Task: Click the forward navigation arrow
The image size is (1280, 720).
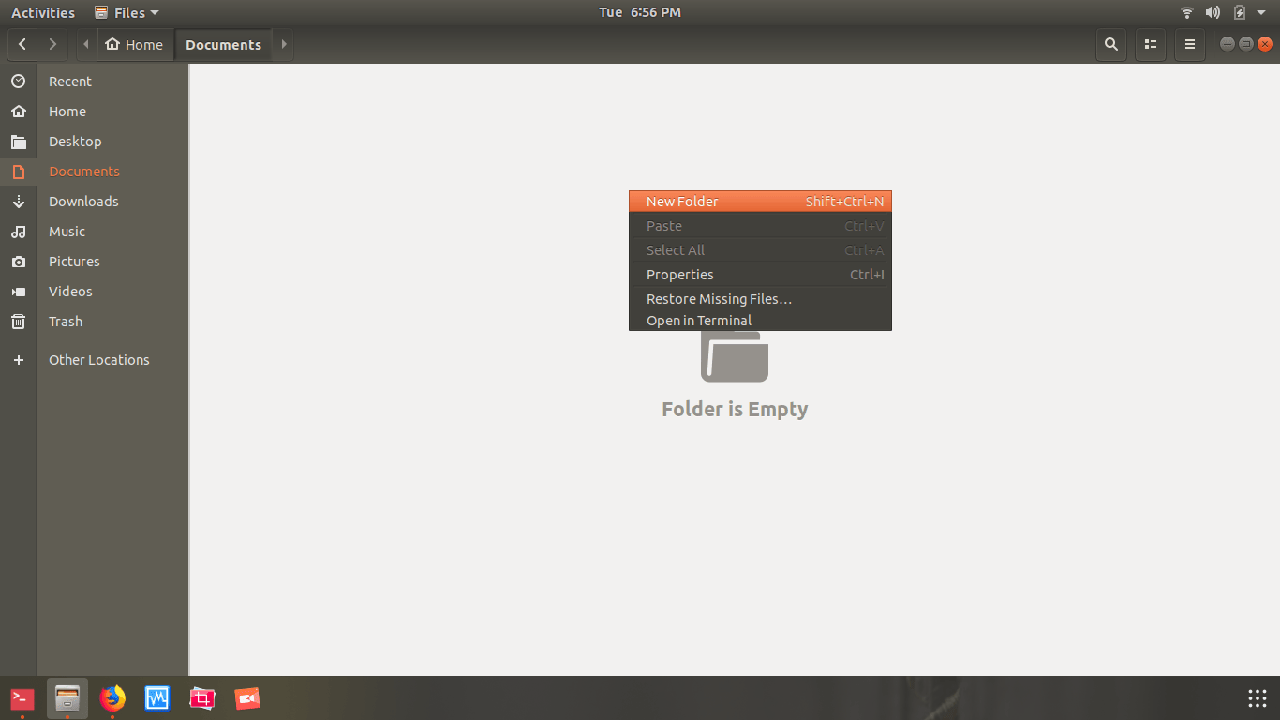Action: (x=52, y=44)
